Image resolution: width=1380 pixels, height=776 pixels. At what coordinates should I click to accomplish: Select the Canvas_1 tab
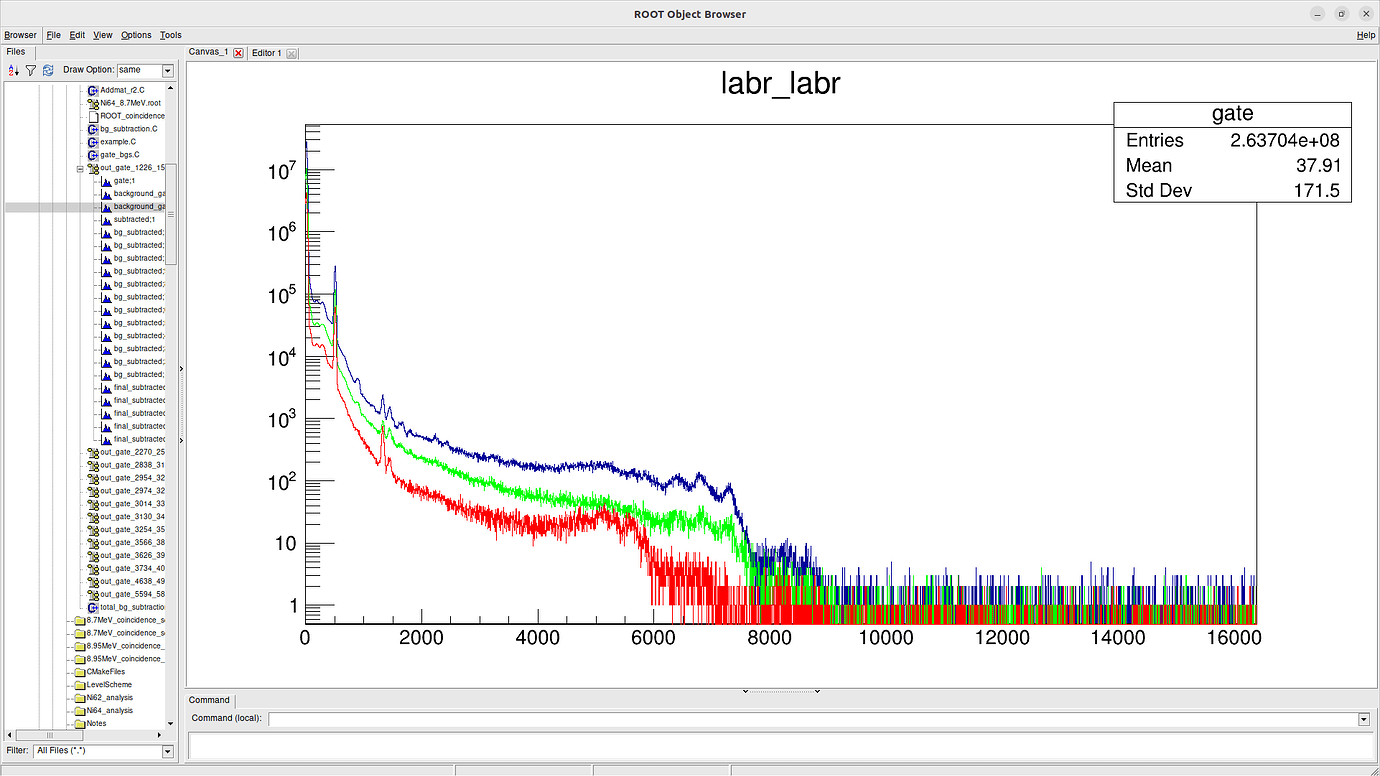click(x=209, y=52)
